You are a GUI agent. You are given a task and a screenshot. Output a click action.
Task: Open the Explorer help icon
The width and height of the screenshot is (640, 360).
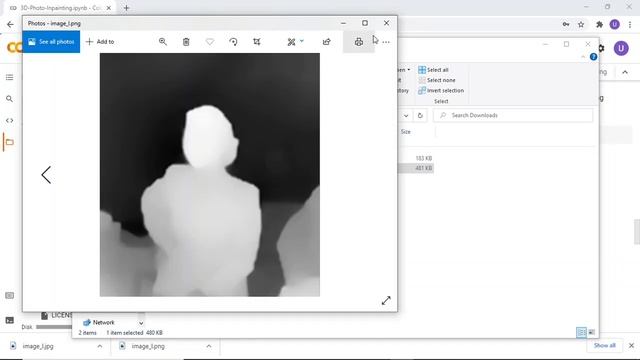pyautogui.click(x=593, y=57)
